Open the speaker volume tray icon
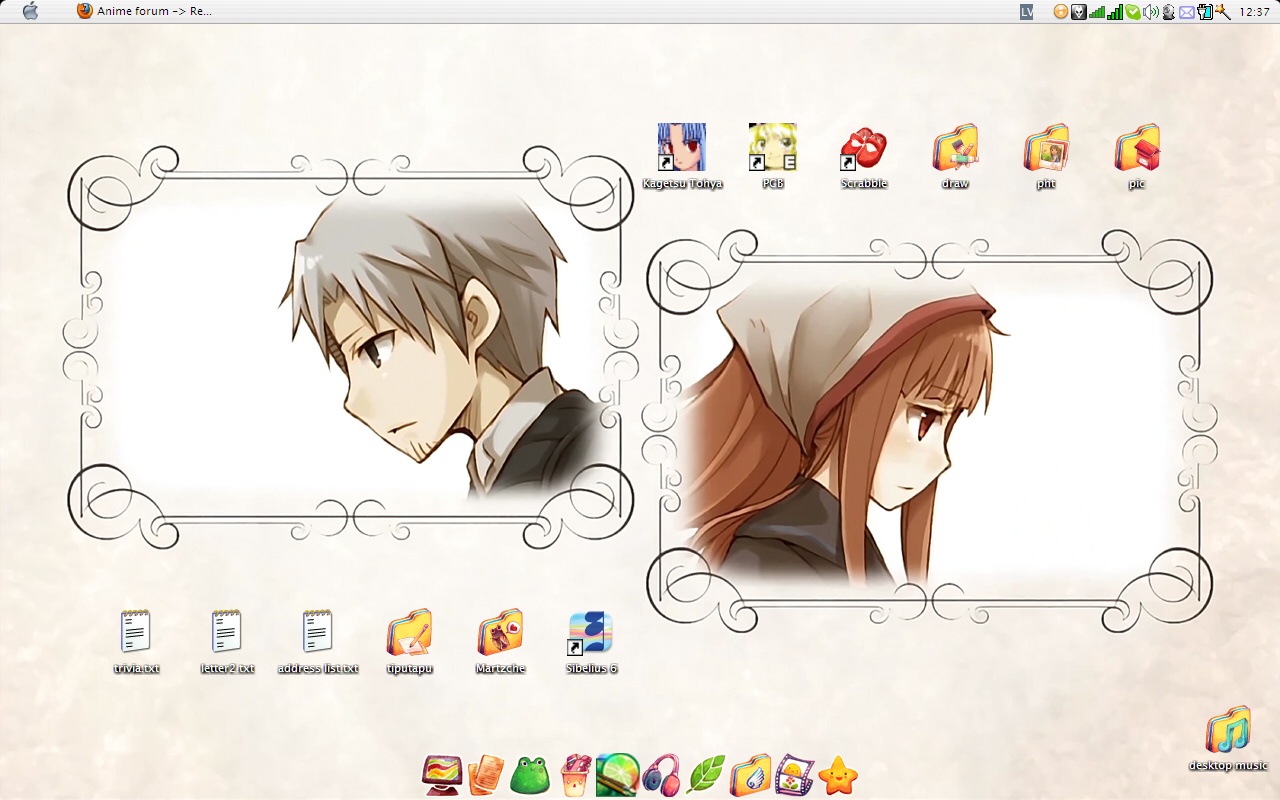 click(x=1151, y=12)
